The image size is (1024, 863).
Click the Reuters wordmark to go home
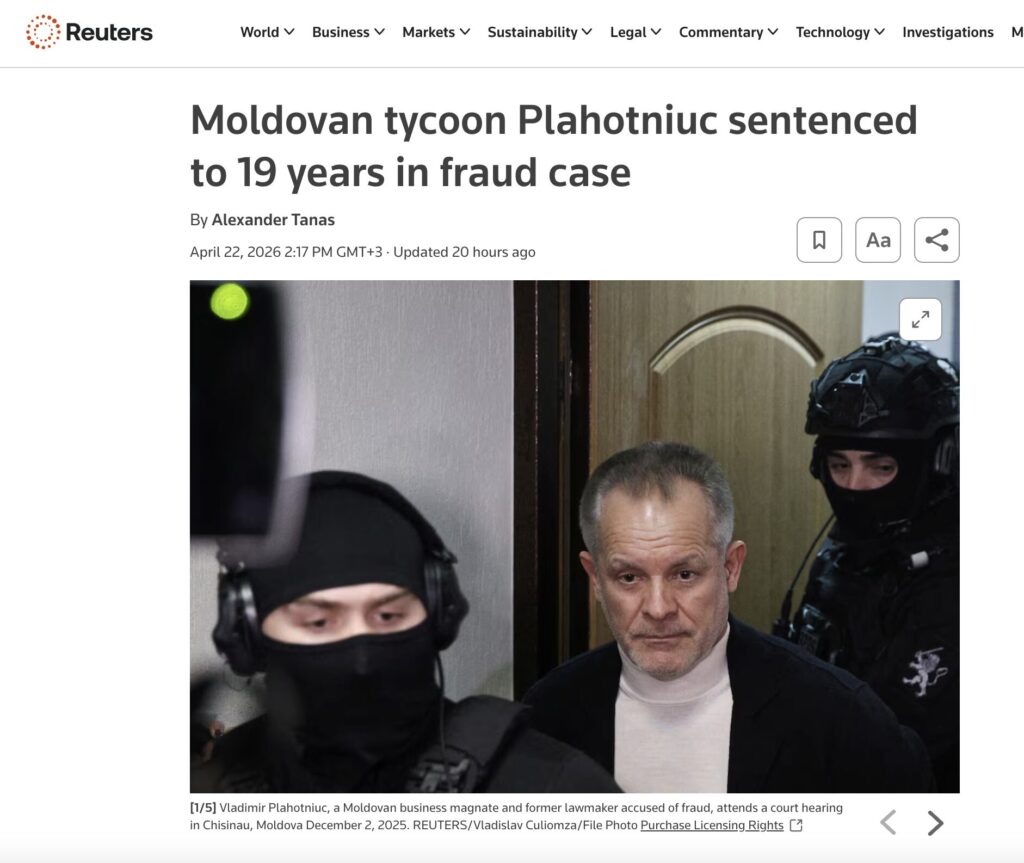[x=109, y=32]
